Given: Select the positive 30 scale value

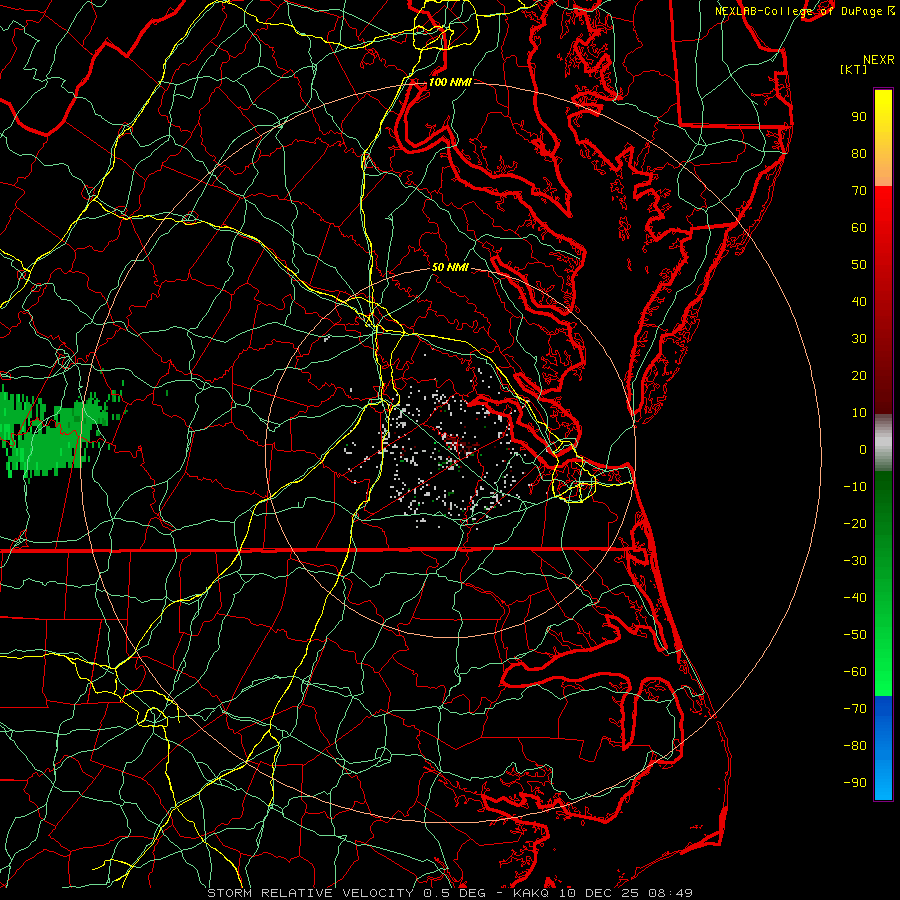Looking at the screenshot, I should point(859,339).
